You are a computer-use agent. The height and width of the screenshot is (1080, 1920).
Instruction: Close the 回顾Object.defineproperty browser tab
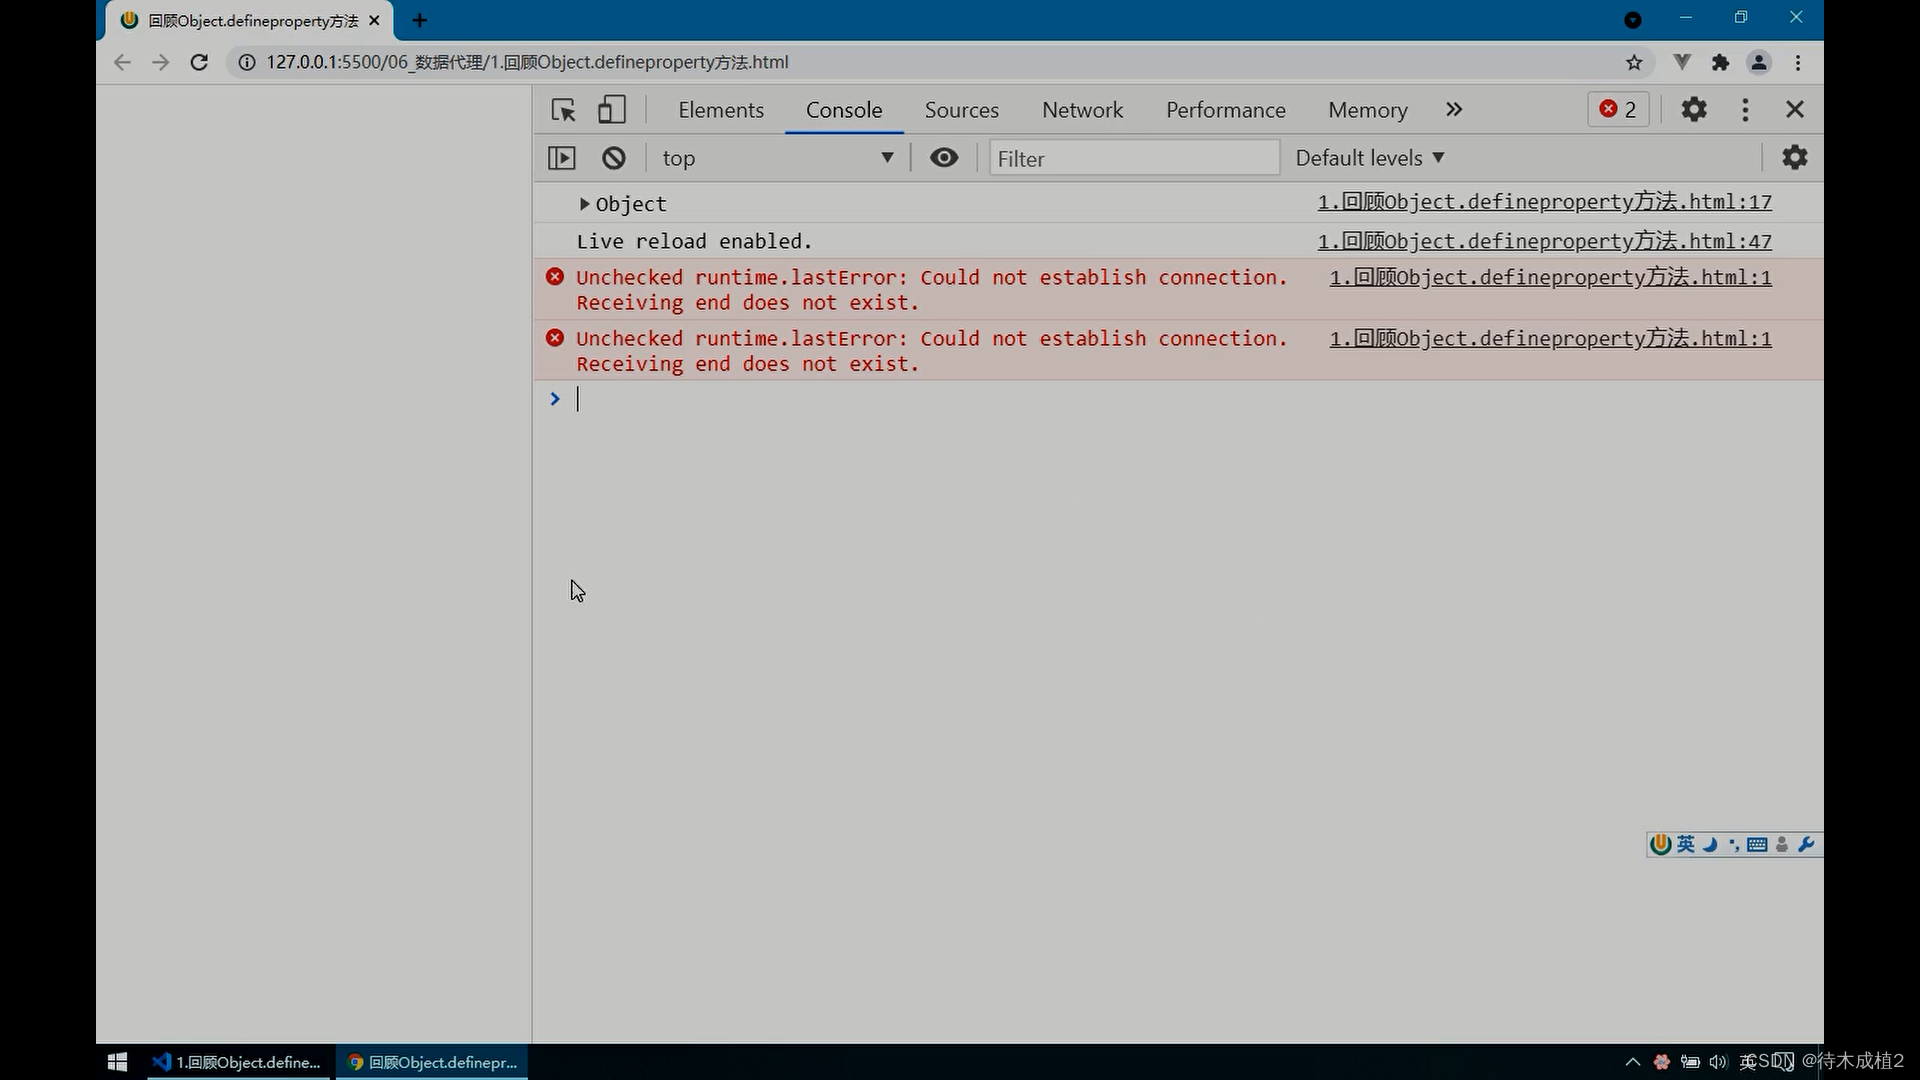[x=374, y=20]
